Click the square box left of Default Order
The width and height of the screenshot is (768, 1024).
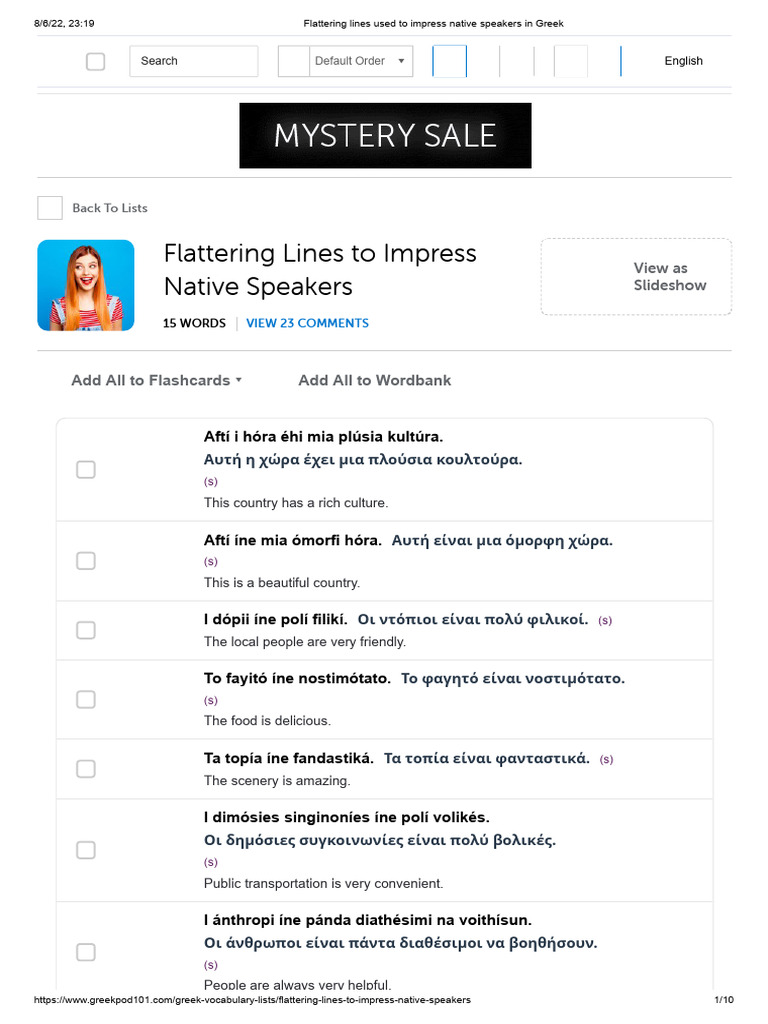click(294, 61)
